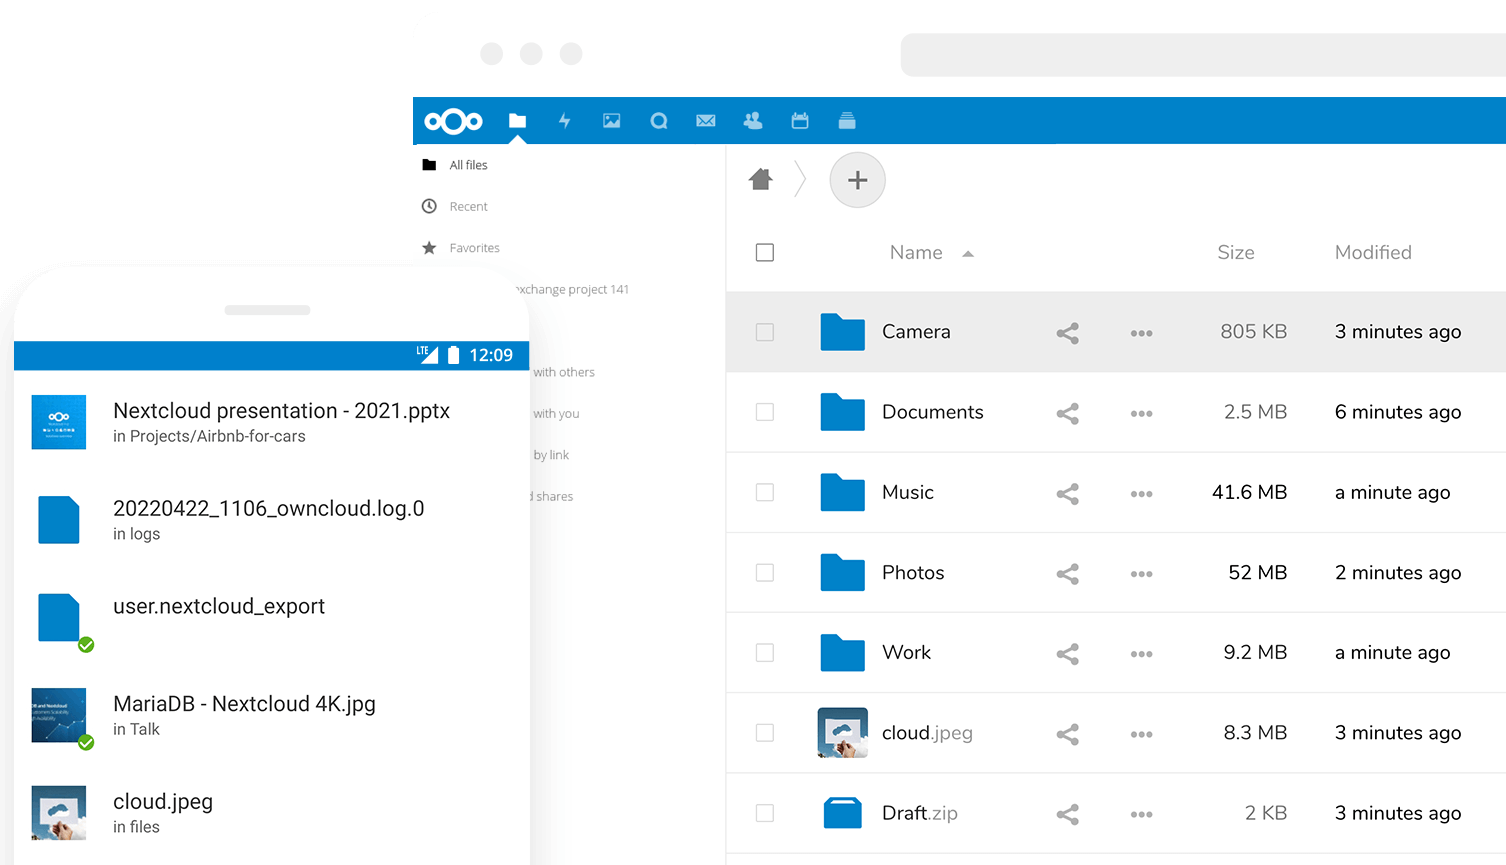Viewport: 1506px width, 865px height.
Task: Open the Camera folder icon
Action: click(x=843, y=332)
